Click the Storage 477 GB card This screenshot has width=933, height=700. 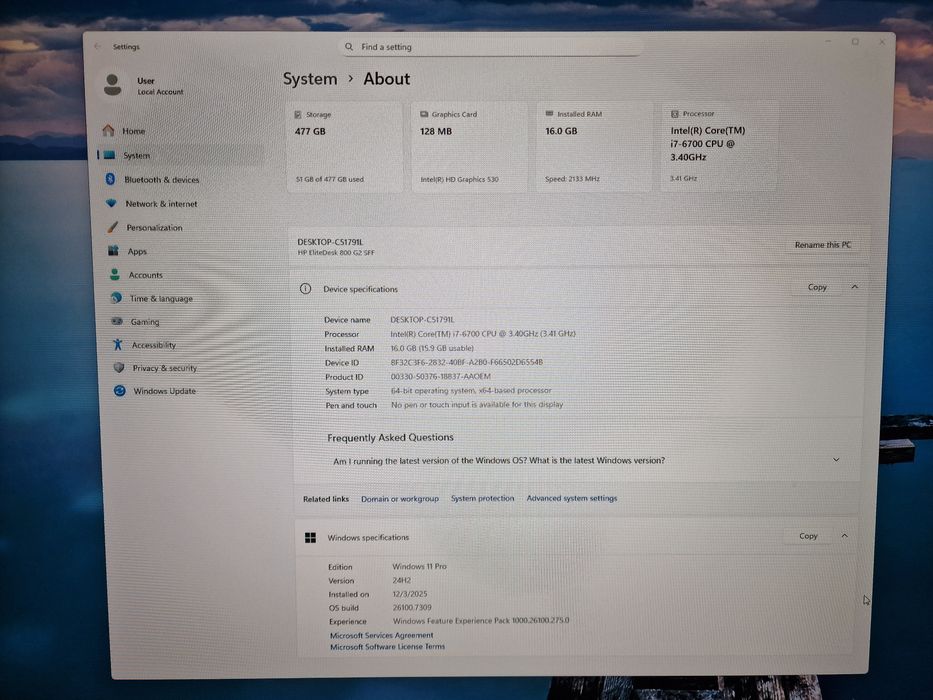345,146
